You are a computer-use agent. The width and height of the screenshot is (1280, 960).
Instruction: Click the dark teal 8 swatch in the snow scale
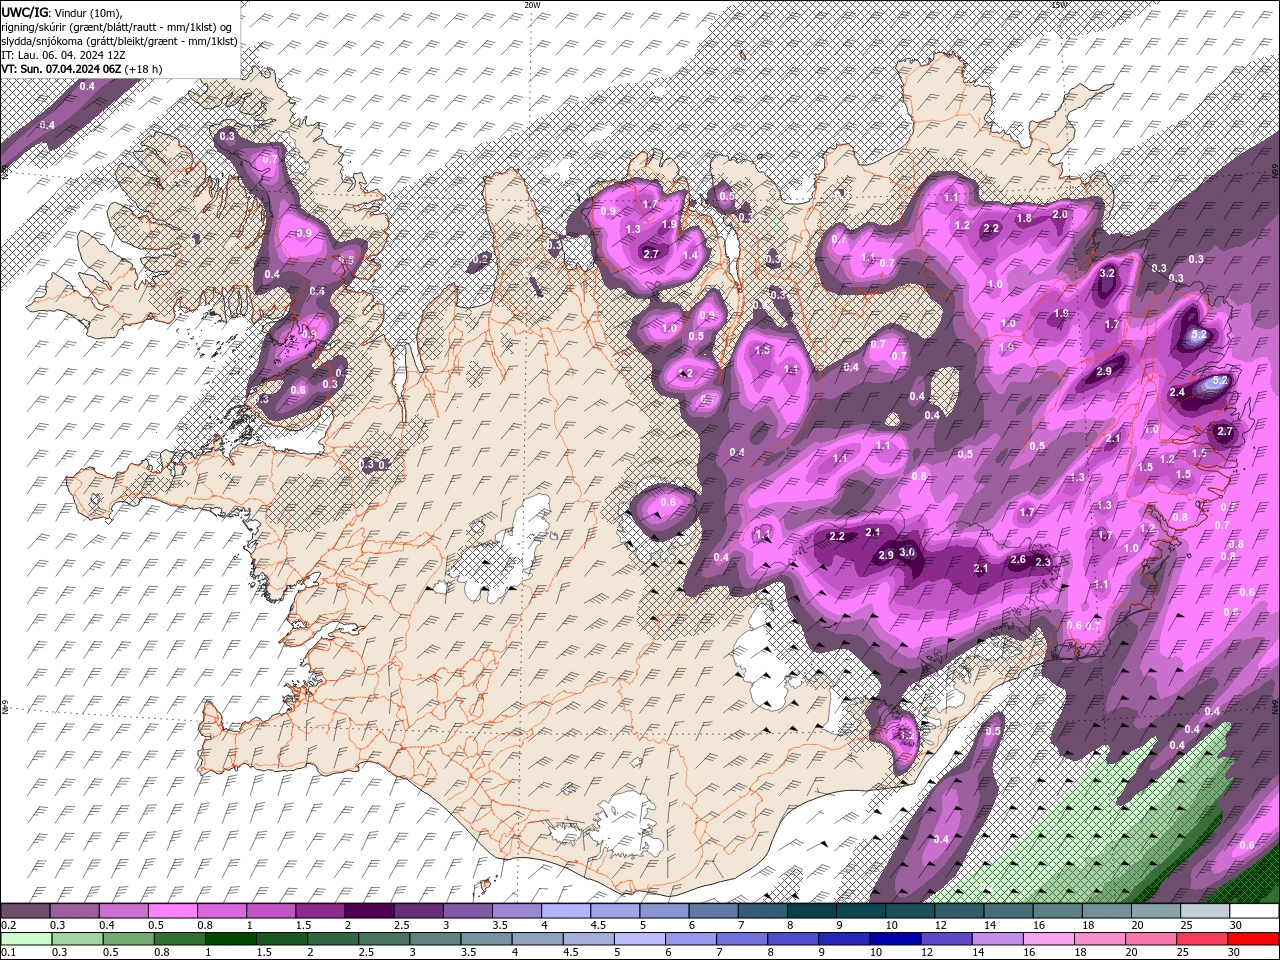click(x=811, y=911)
